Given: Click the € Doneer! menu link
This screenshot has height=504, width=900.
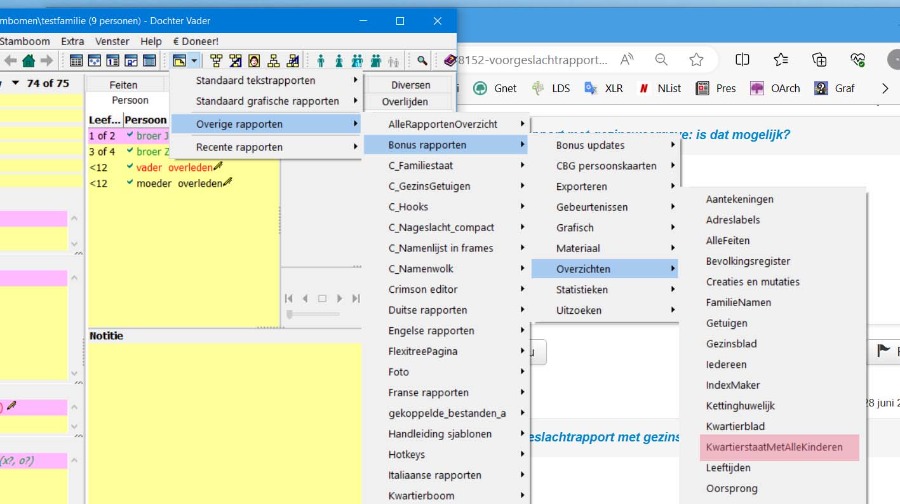Looking at the screenshot, I should coord(195,41).
